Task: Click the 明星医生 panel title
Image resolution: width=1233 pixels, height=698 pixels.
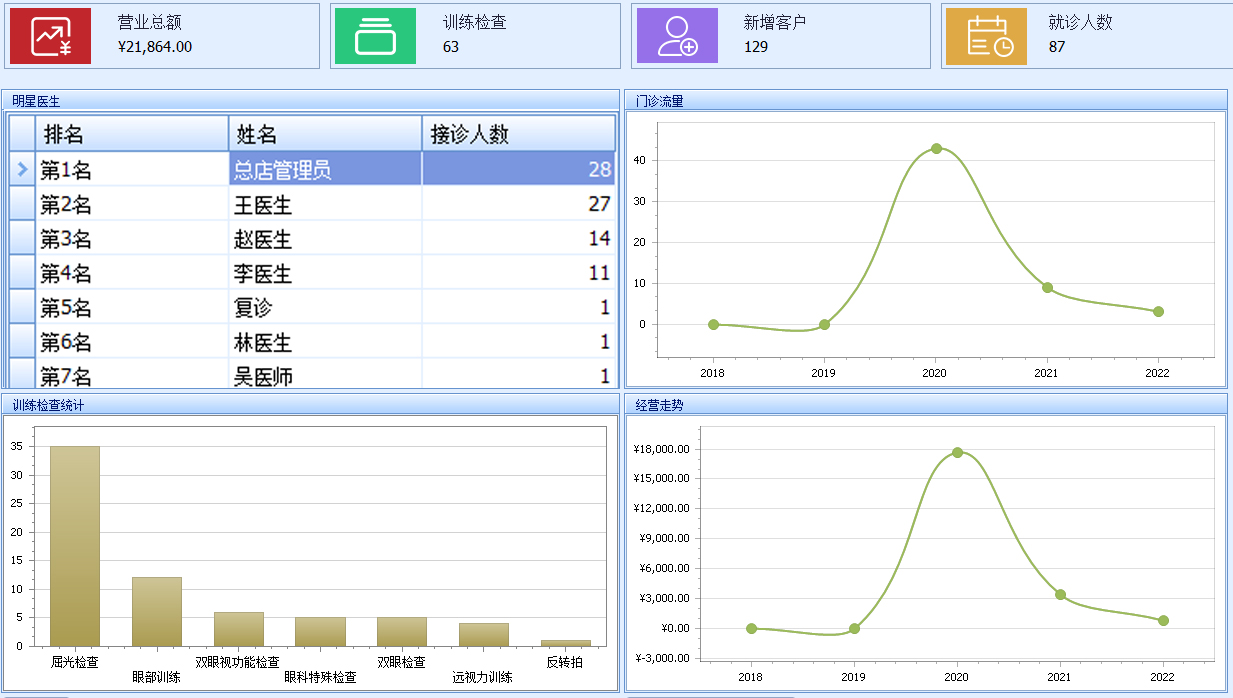Action: (x=36, y=101)
